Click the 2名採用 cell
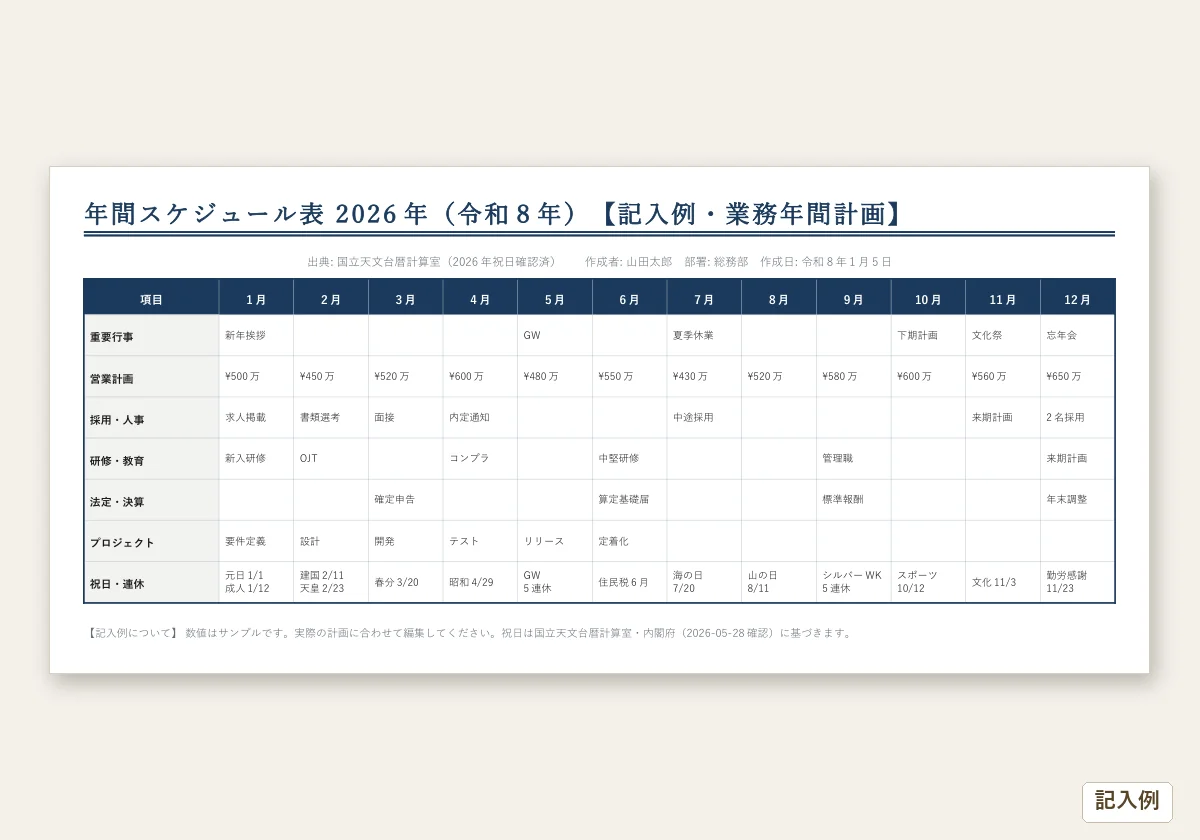1200x840 pixels. [1077, 418]
